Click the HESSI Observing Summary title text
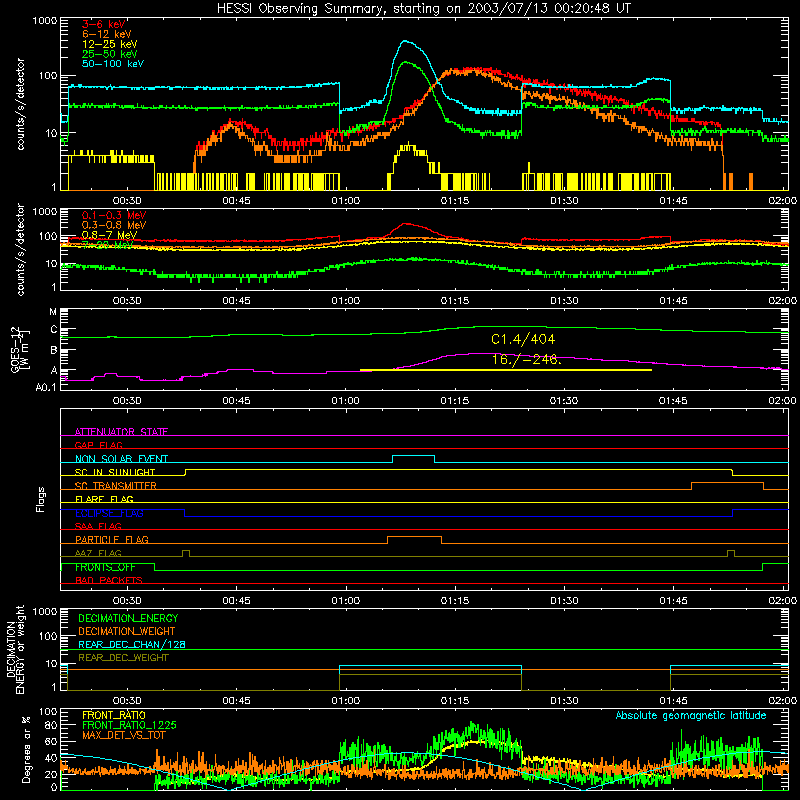The width and height of the screenshot is (800, 800). [x=423, y=9]
